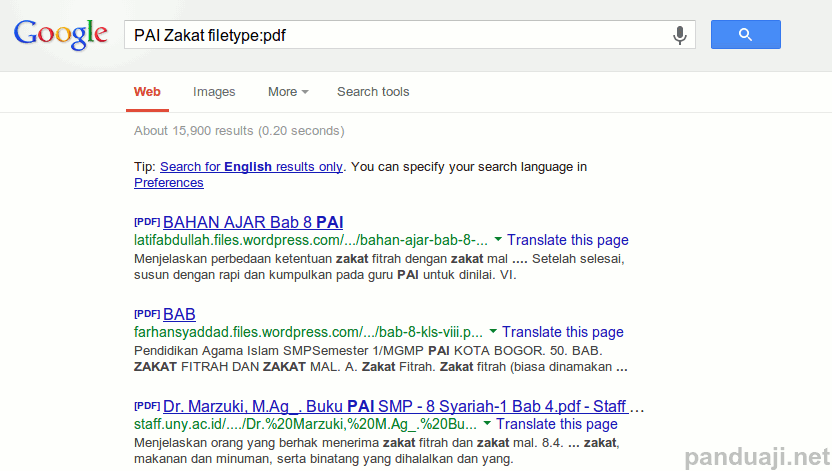The height and width of the screenshot is (471, 832).
Task: Select the Web tab
Action: (x=147, y=92)
